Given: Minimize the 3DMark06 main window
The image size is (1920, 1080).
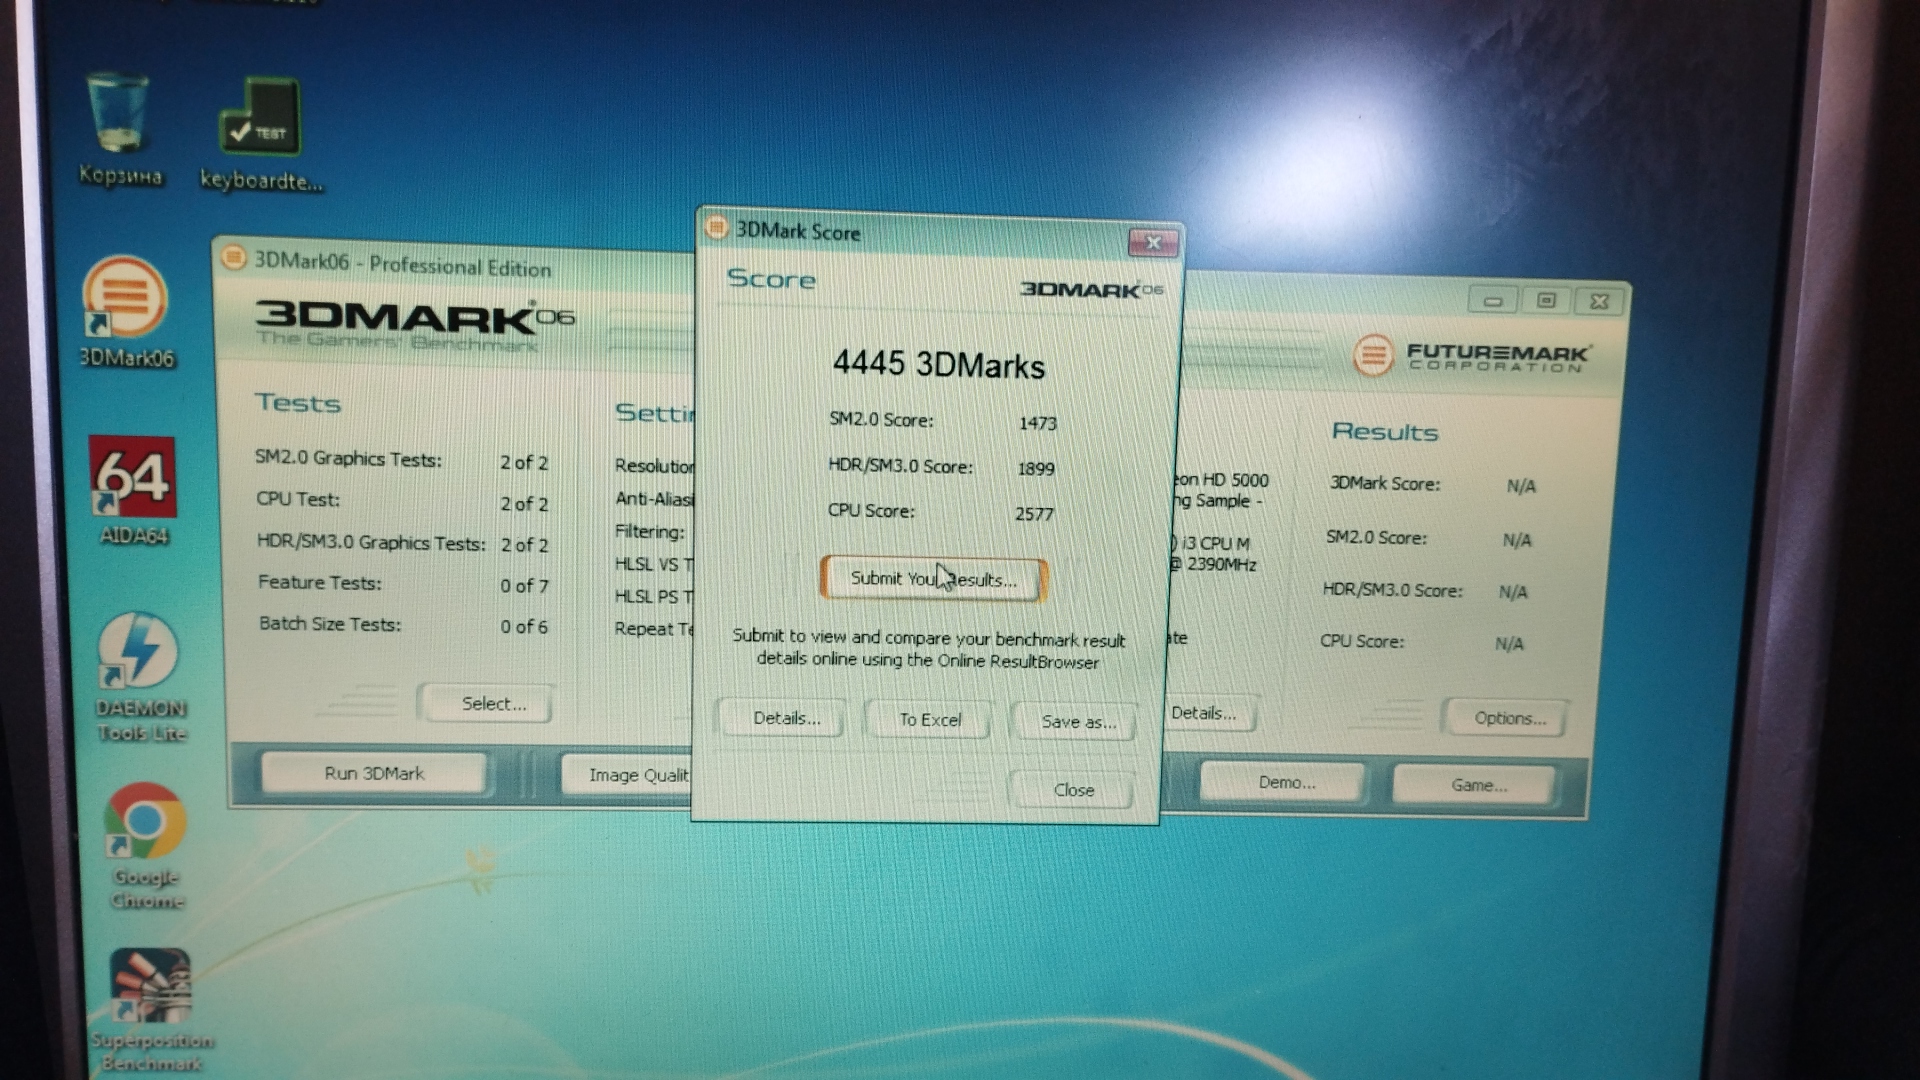Looking at the screenshot, I should (x=1492, y=300).
